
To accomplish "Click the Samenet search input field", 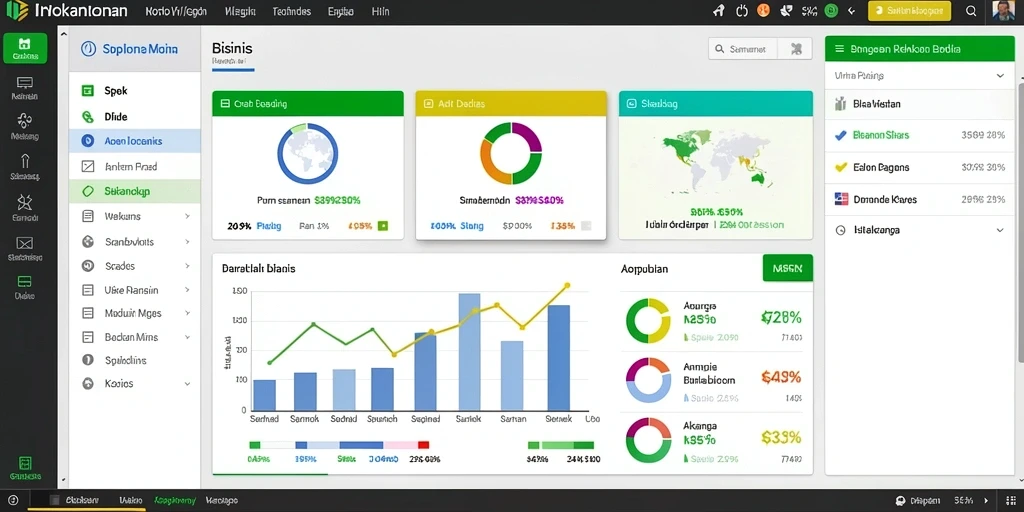I will [743, 48].
